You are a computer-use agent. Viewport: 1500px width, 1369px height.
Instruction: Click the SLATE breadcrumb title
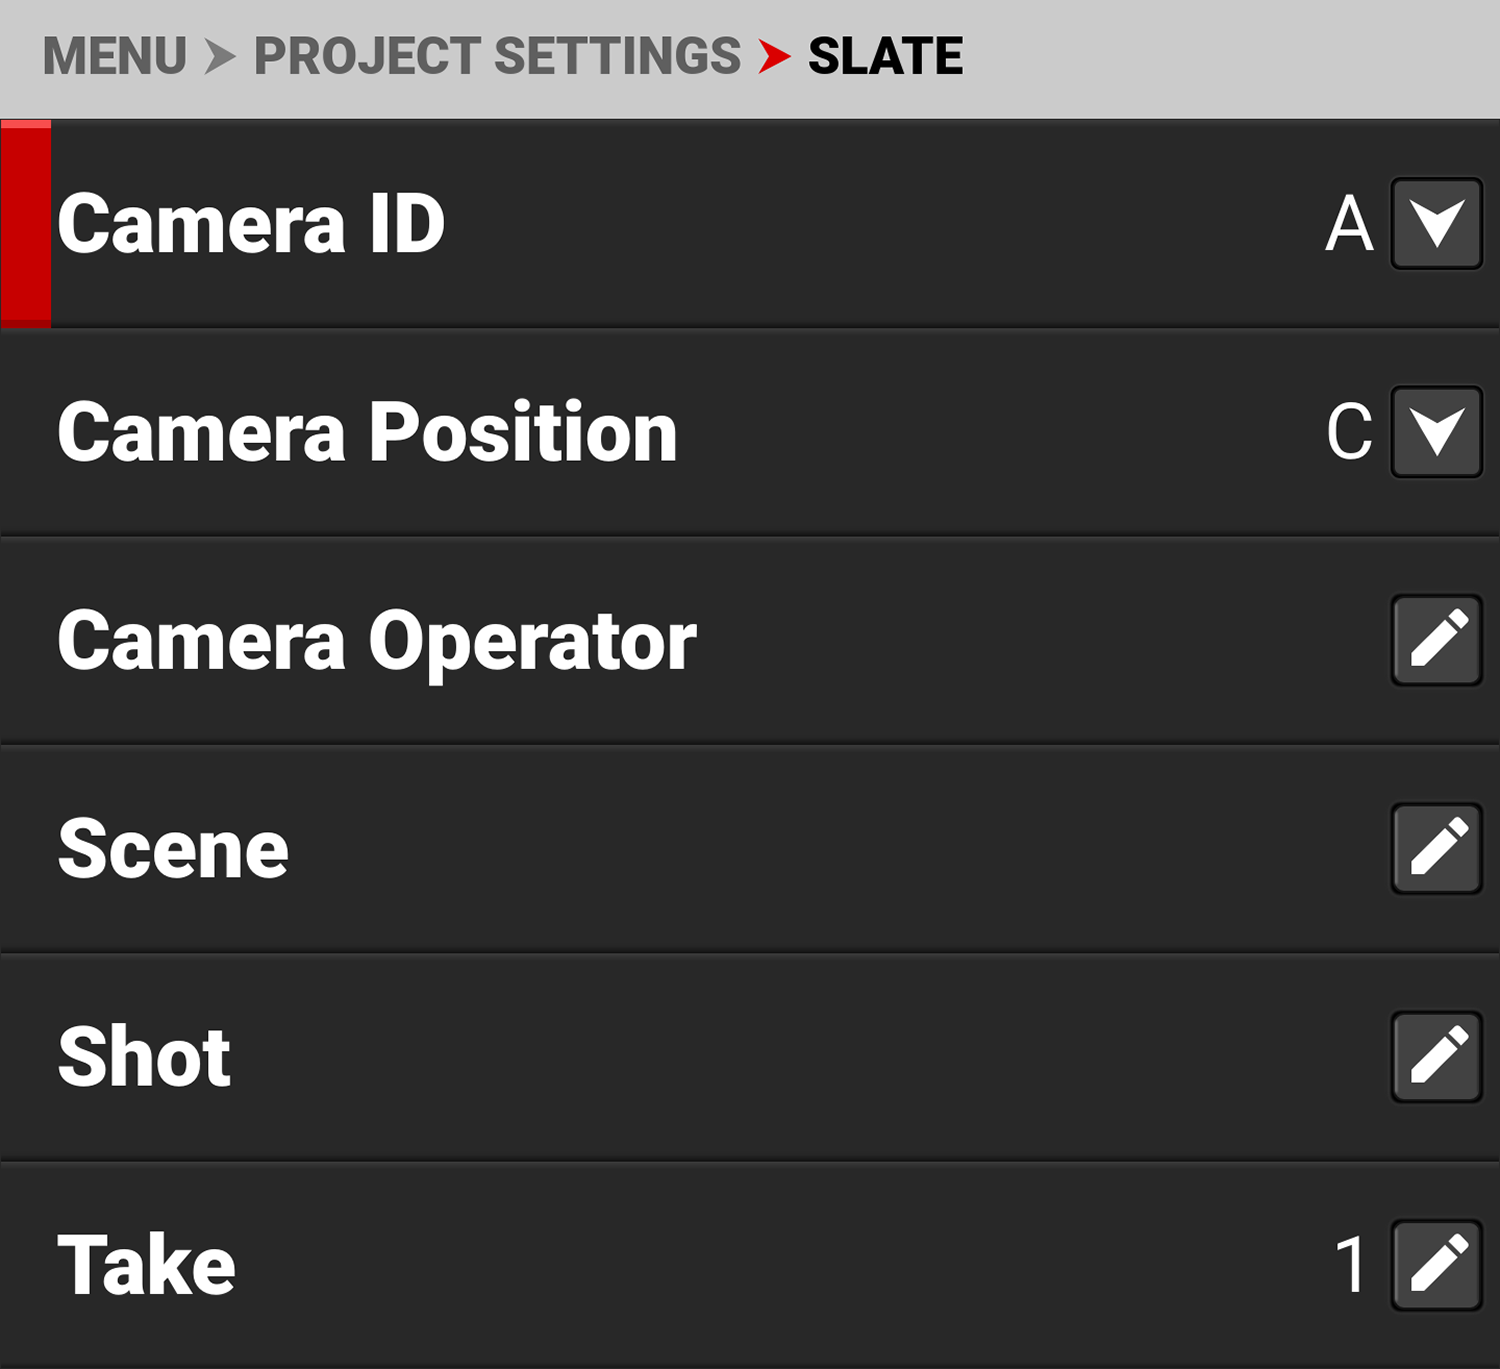pyautogui.click(x=885, y=56)
